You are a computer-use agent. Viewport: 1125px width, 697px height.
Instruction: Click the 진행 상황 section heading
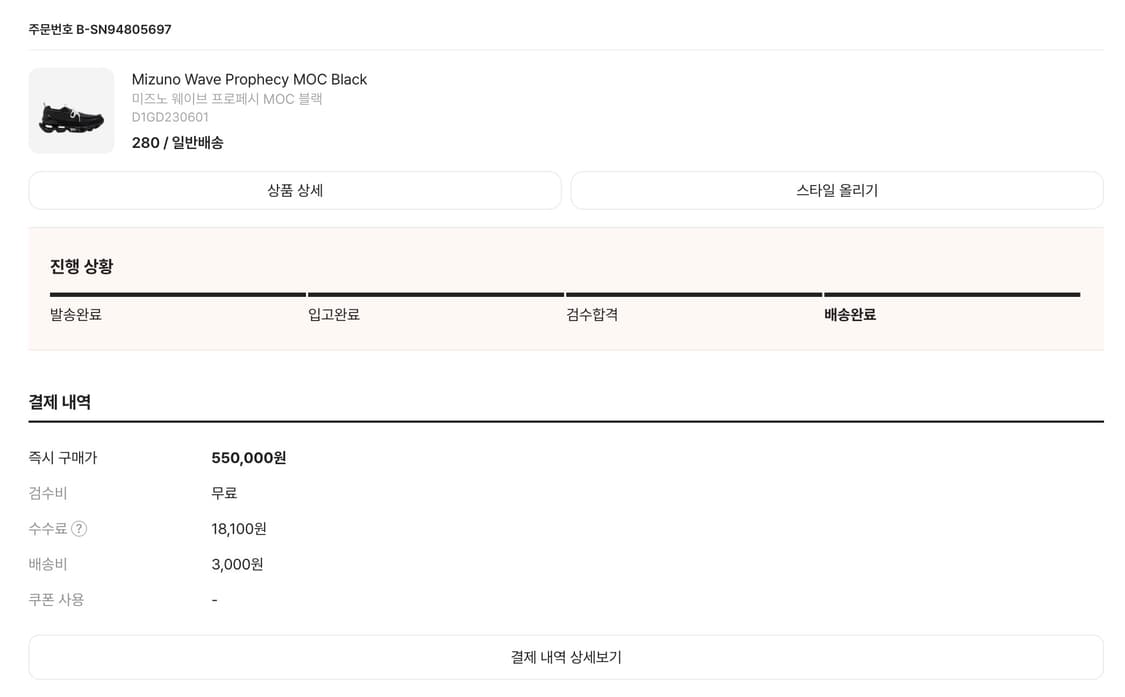click(83, 266)
